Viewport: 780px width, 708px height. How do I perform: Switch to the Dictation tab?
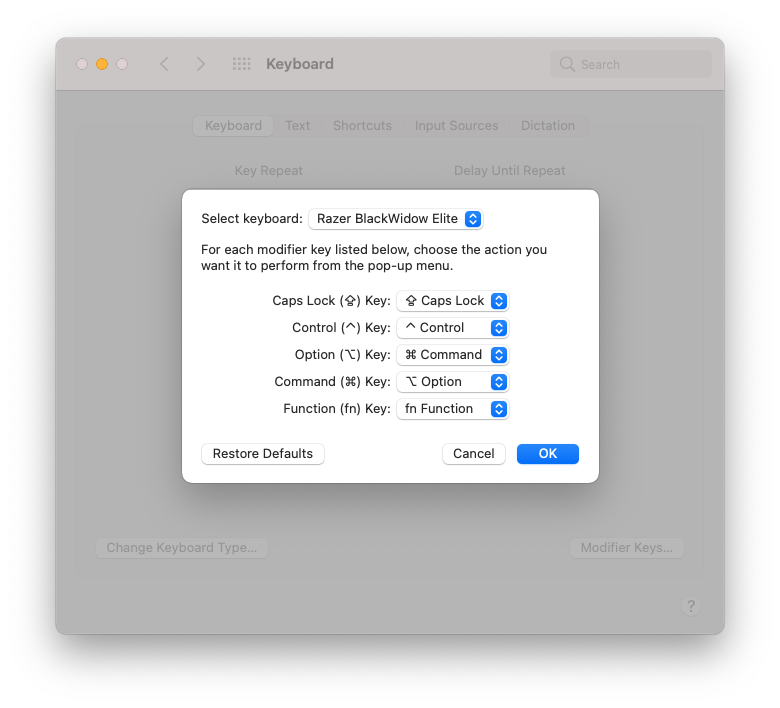point(548,126)
